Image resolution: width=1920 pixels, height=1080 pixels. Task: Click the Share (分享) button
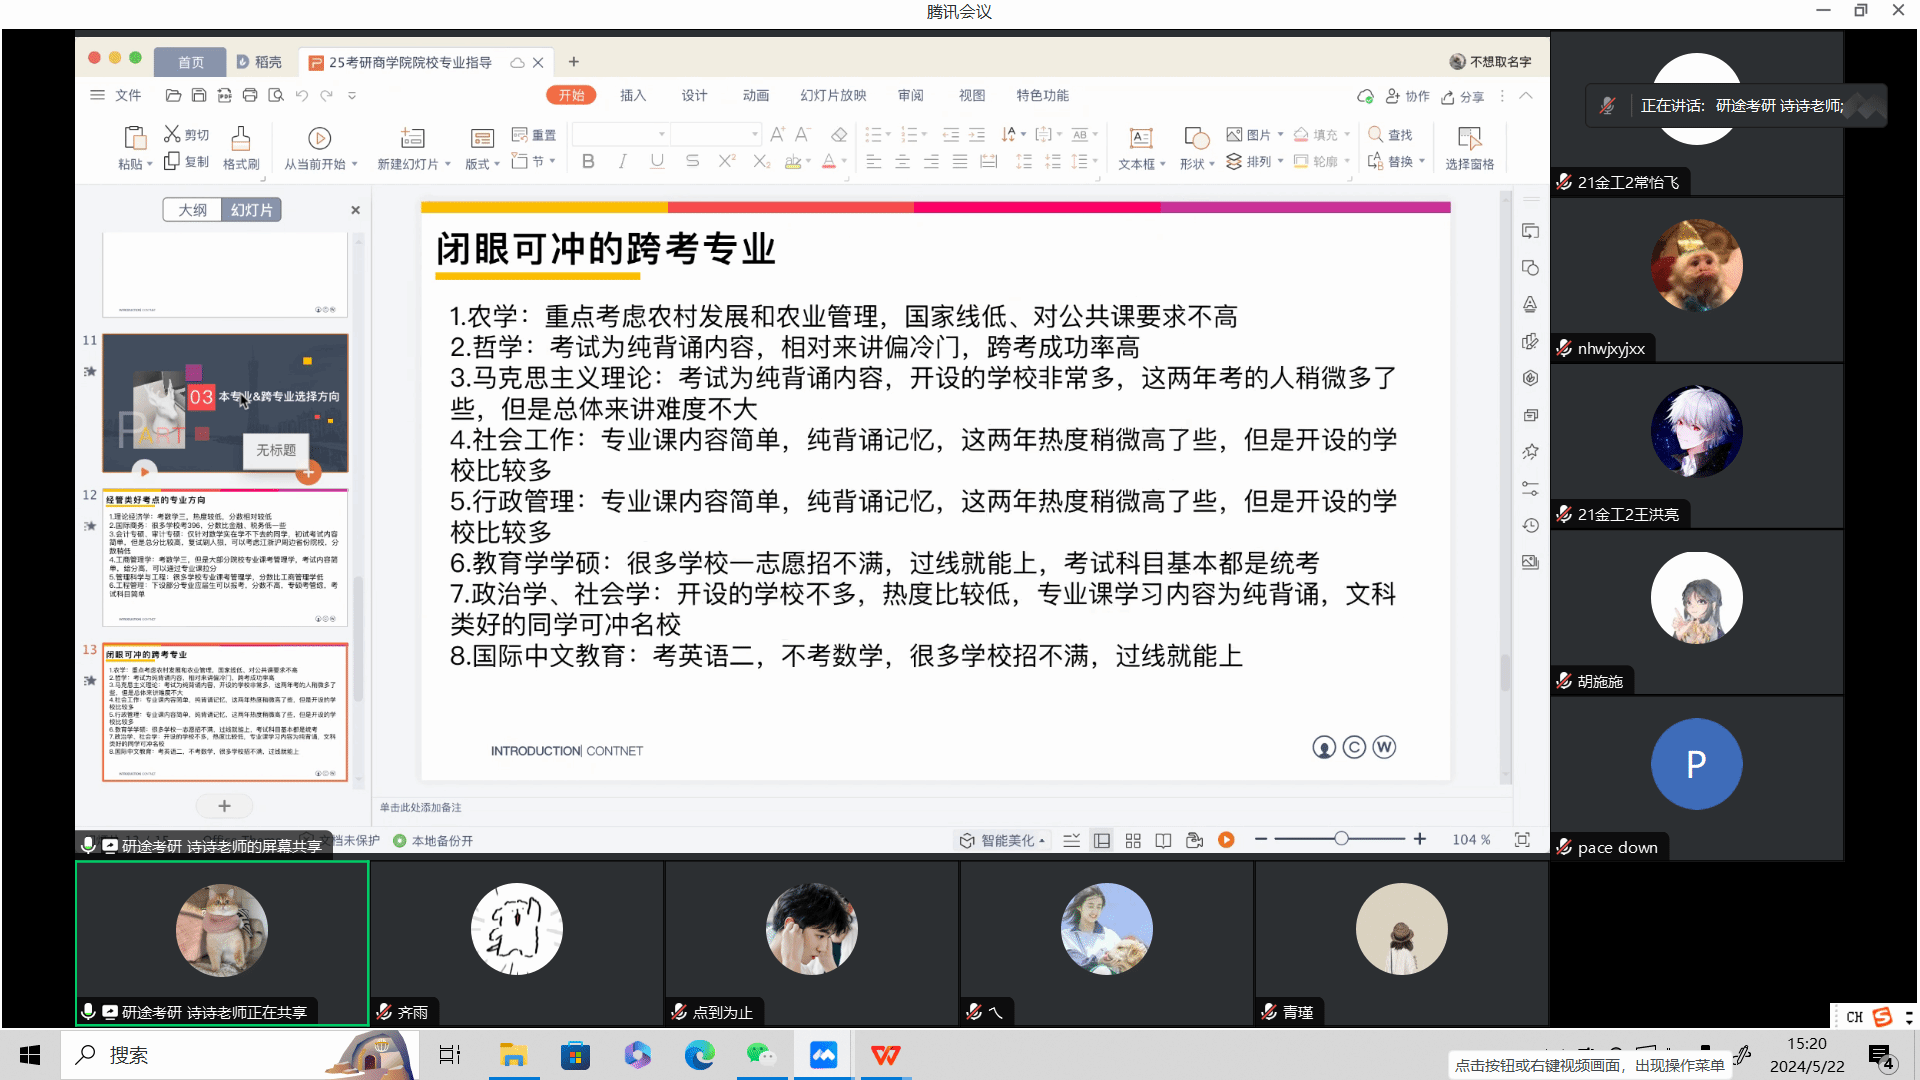pos(1462,96)
